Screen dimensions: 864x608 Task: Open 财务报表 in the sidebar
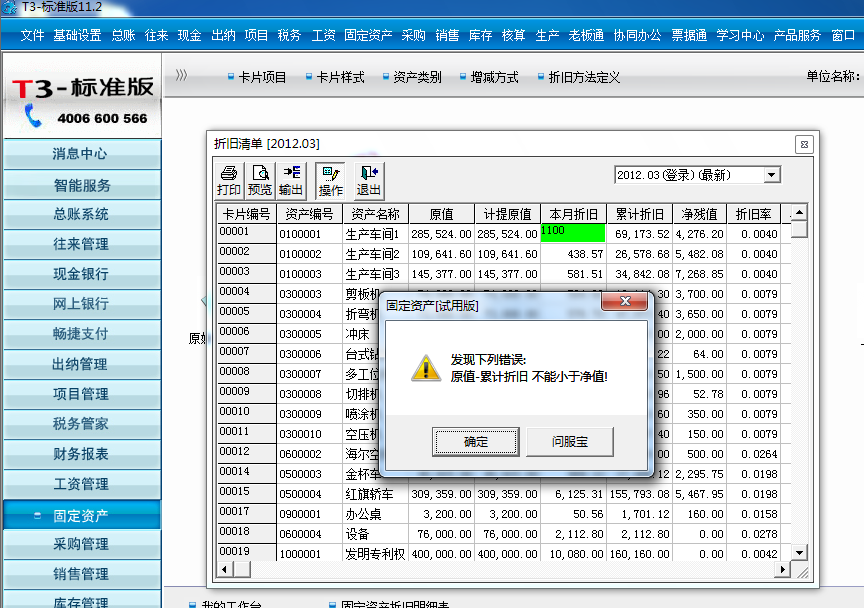coord(82,454)
